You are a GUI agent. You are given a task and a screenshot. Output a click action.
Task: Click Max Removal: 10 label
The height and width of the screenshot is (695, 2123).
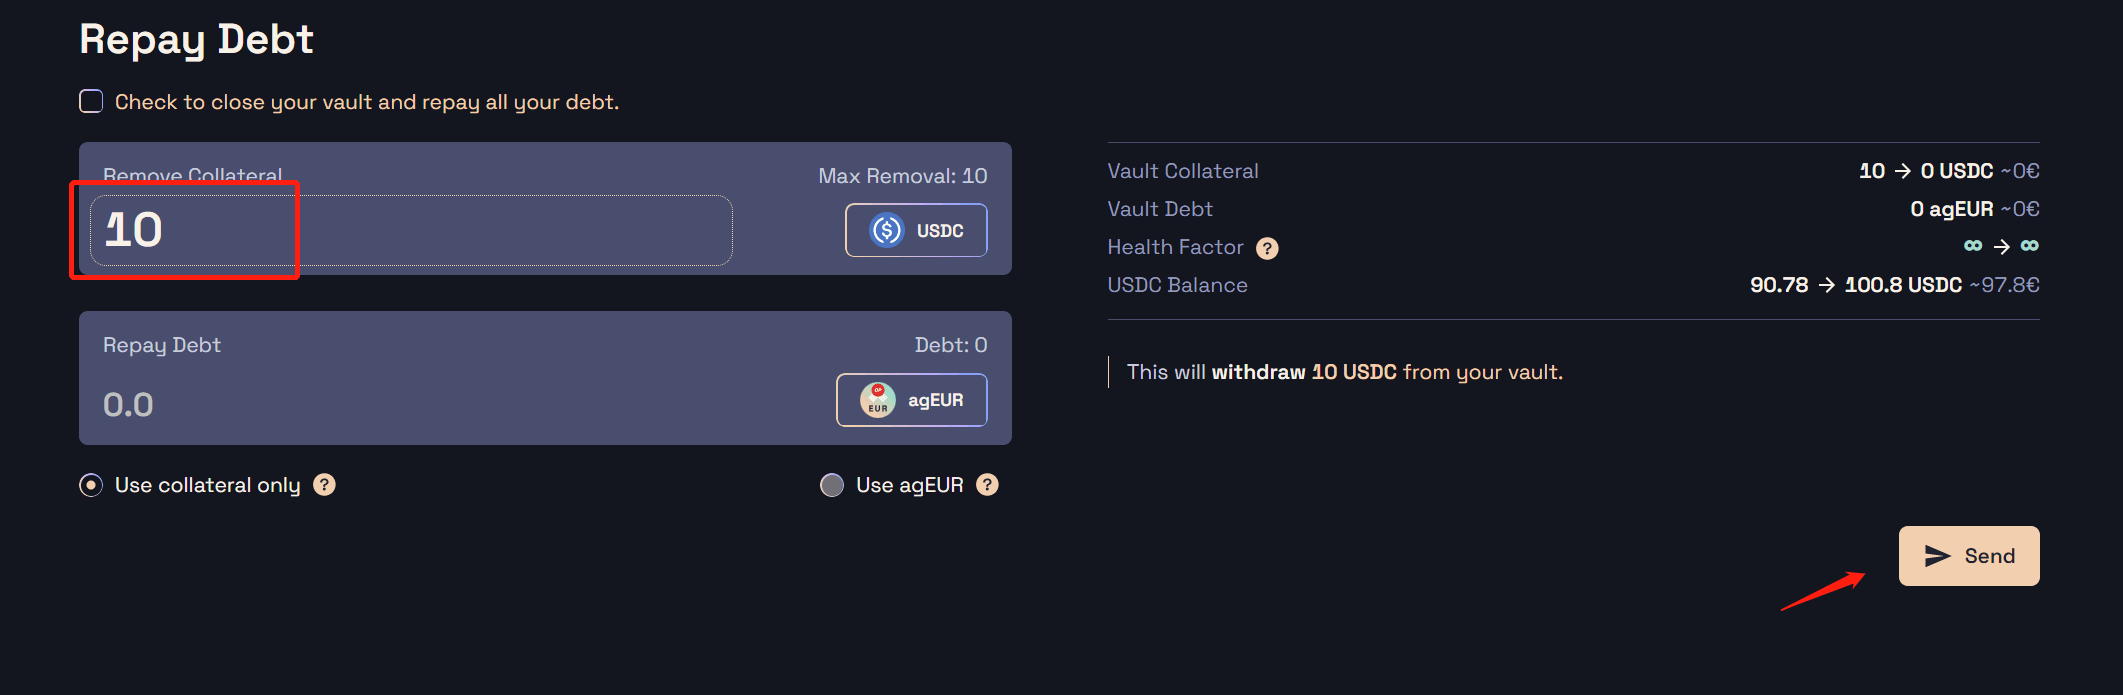[903, 176]
